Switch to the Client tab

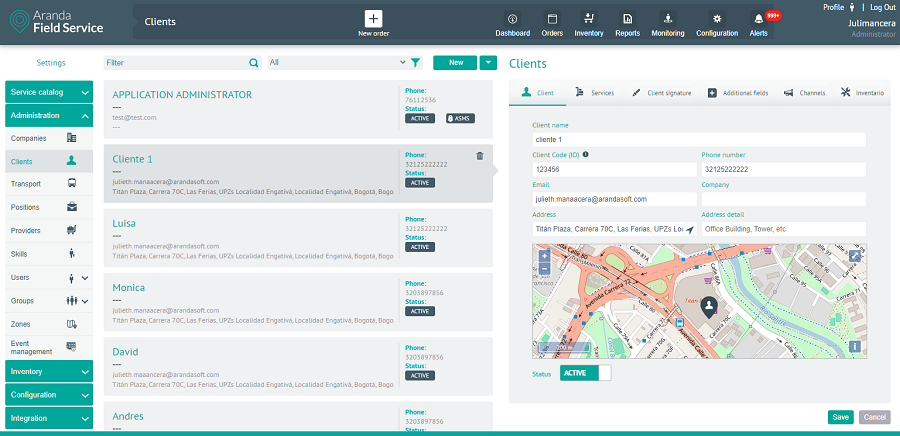pyautogui.click(x=538, y=92)
